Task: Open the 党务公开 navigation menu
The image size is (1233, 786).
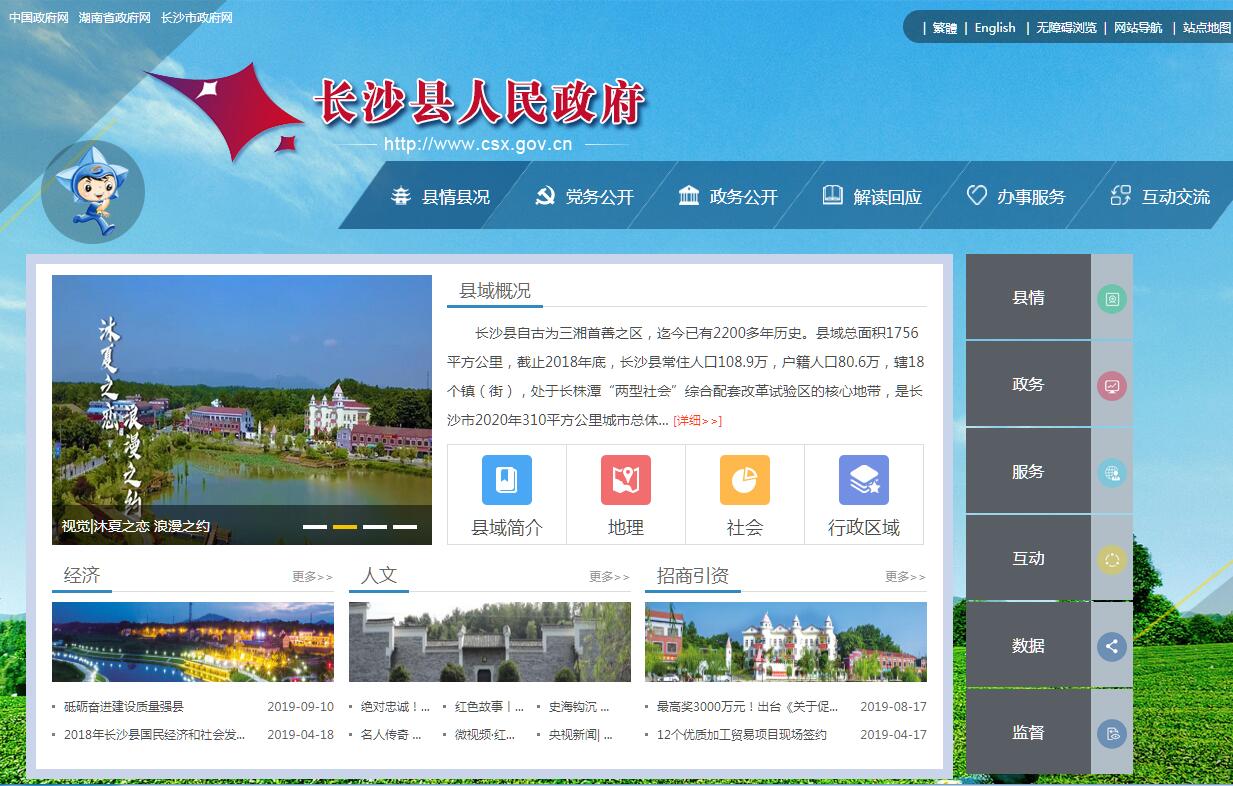Action: click(600, 197)
